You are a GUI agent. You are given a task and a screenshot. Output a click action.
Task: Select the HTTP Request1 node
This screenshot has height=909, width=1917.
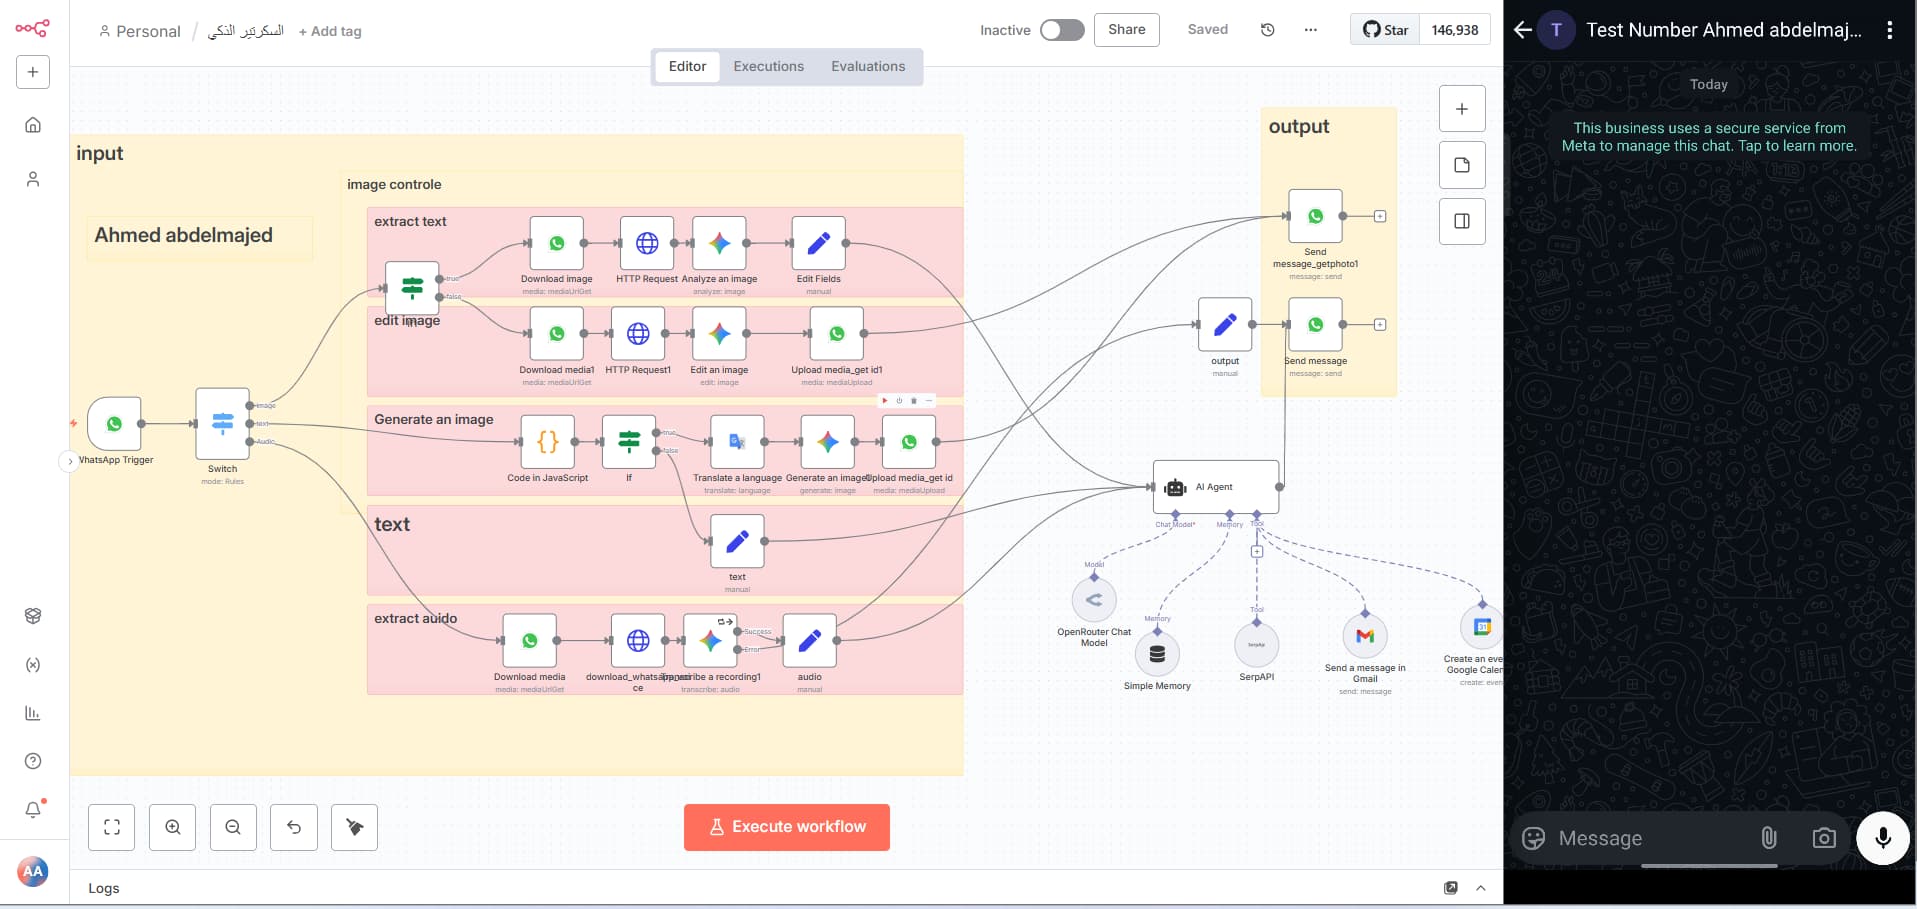tap(638, 334)
